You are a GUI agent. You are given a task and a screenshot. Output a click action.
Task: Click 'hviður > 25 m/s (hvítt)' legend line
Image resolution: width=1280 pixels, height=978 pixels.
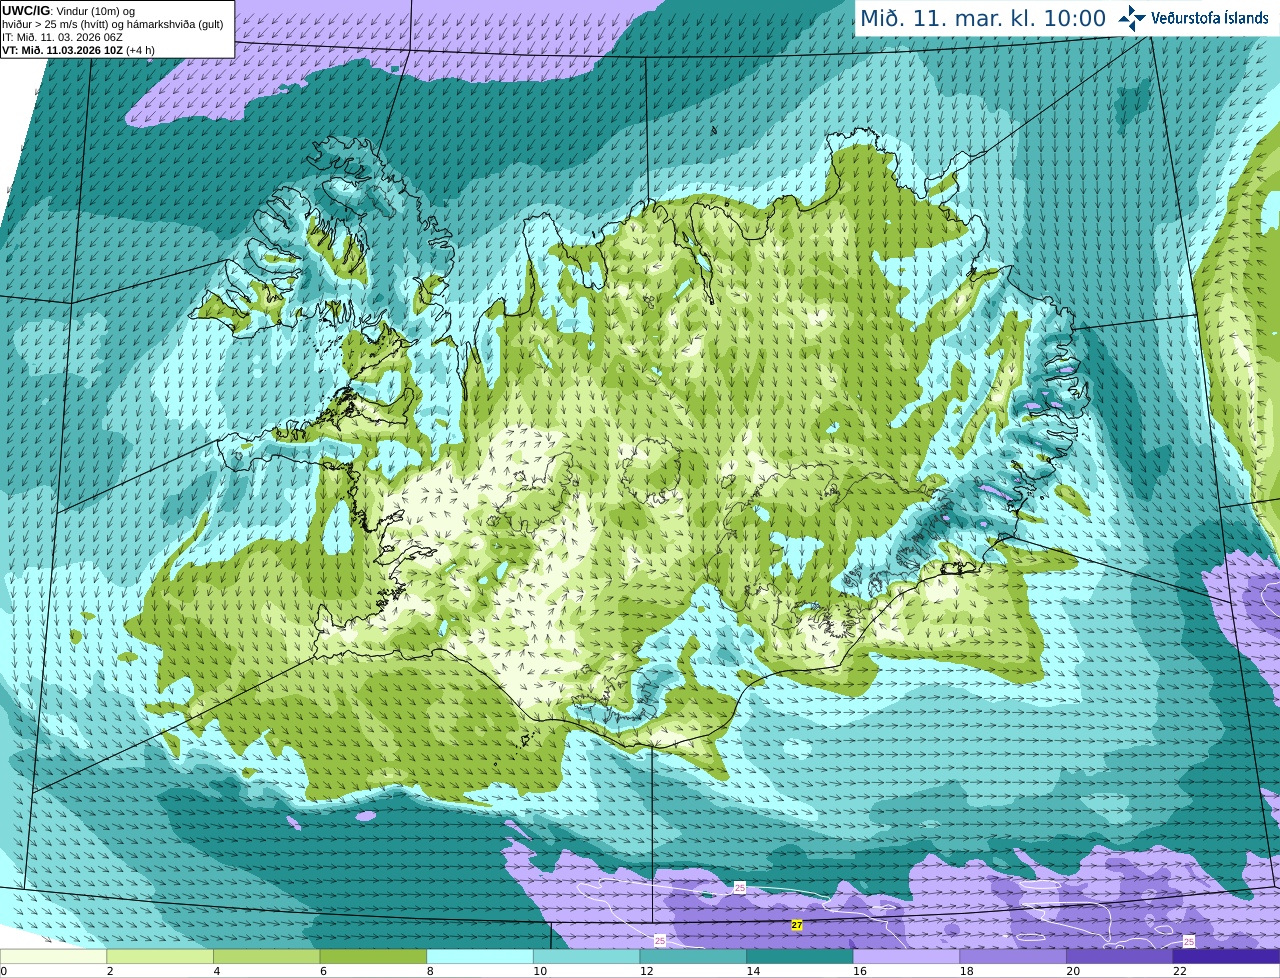(113, 24)
